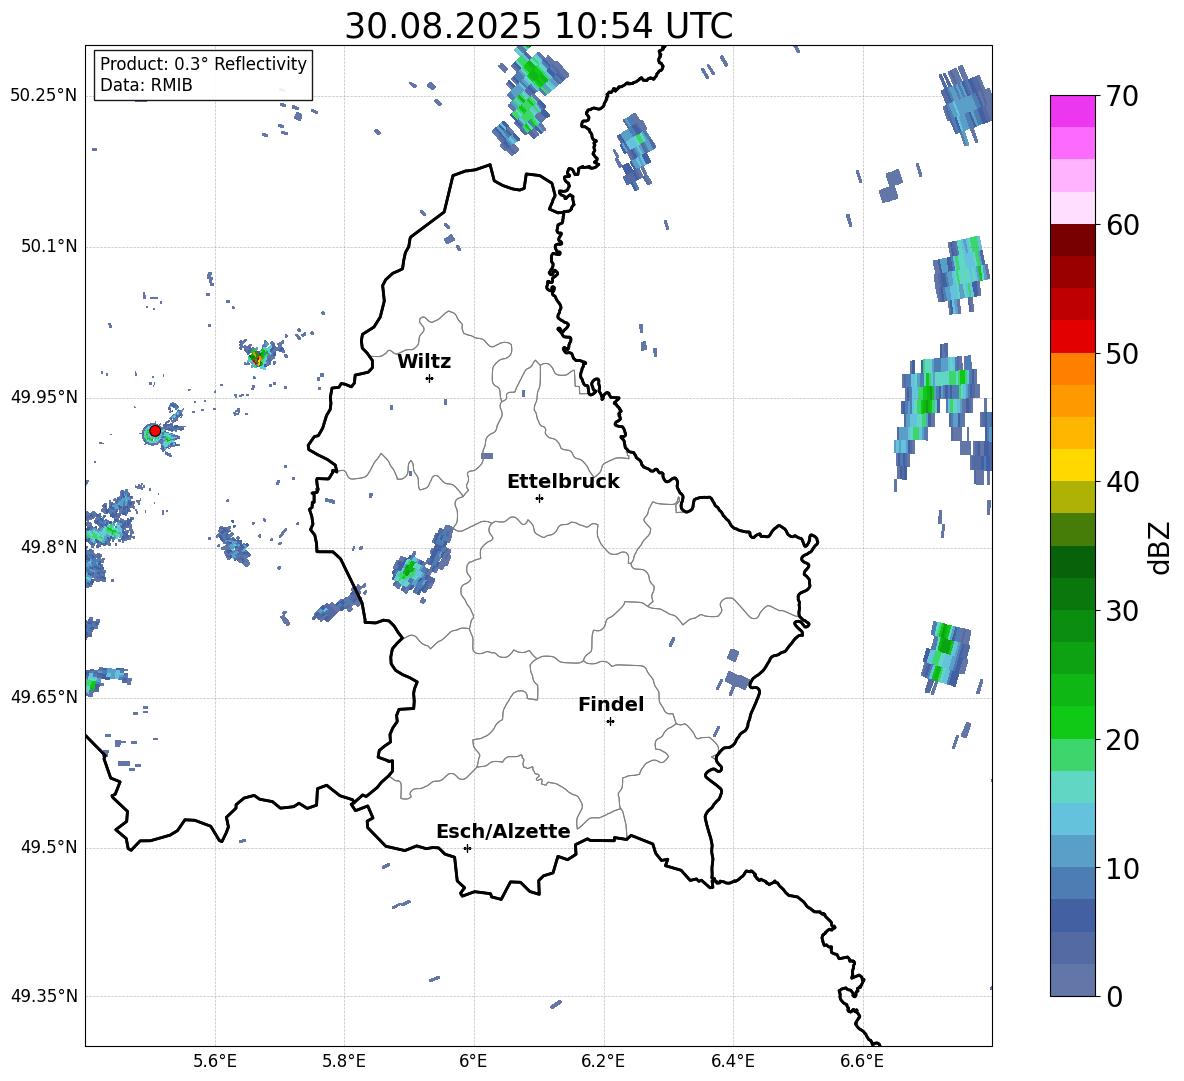Click the 49.5°N latitude label
The image size is (1184, 1081).
tap(49, 848)
